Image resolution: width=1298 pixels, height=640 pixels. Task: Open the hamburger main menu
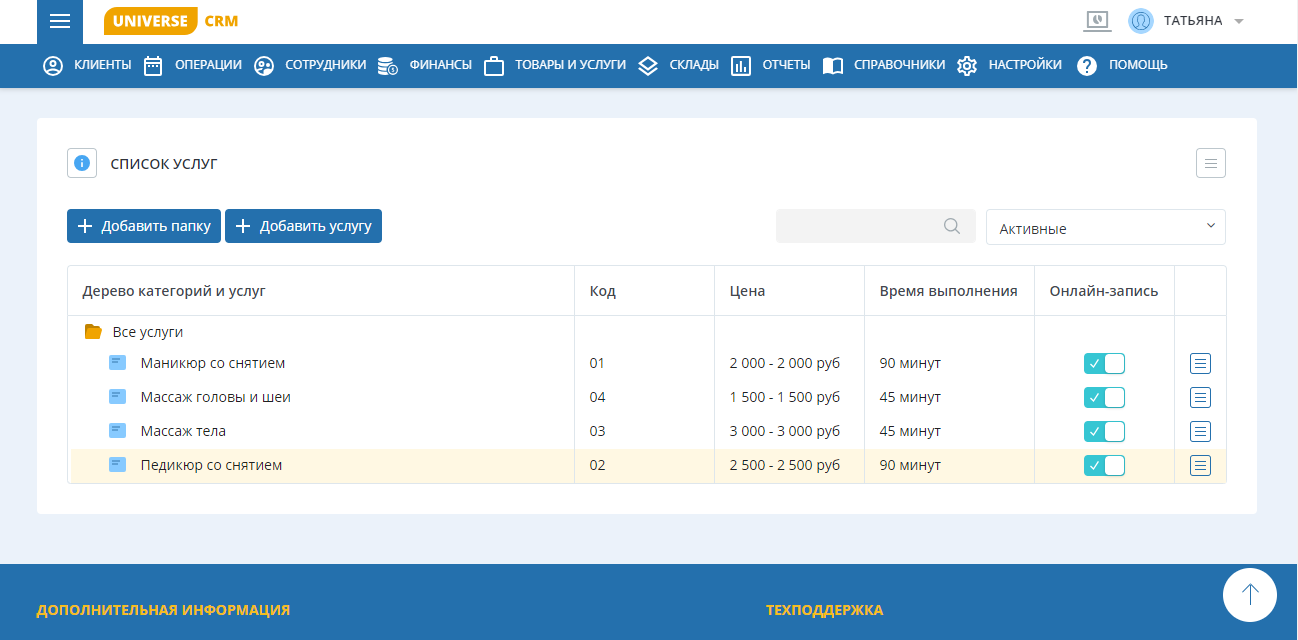click(59, 22)
